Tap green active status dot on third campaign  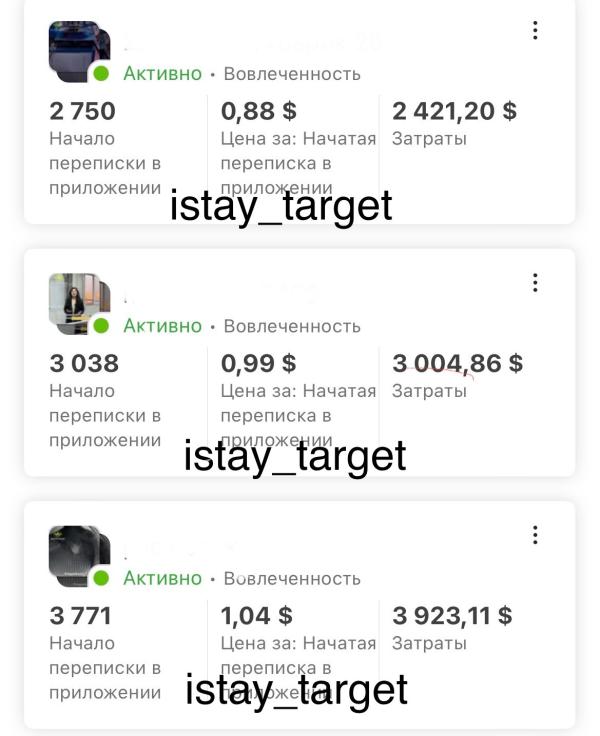pyautogui.click(x=101, y=578)
